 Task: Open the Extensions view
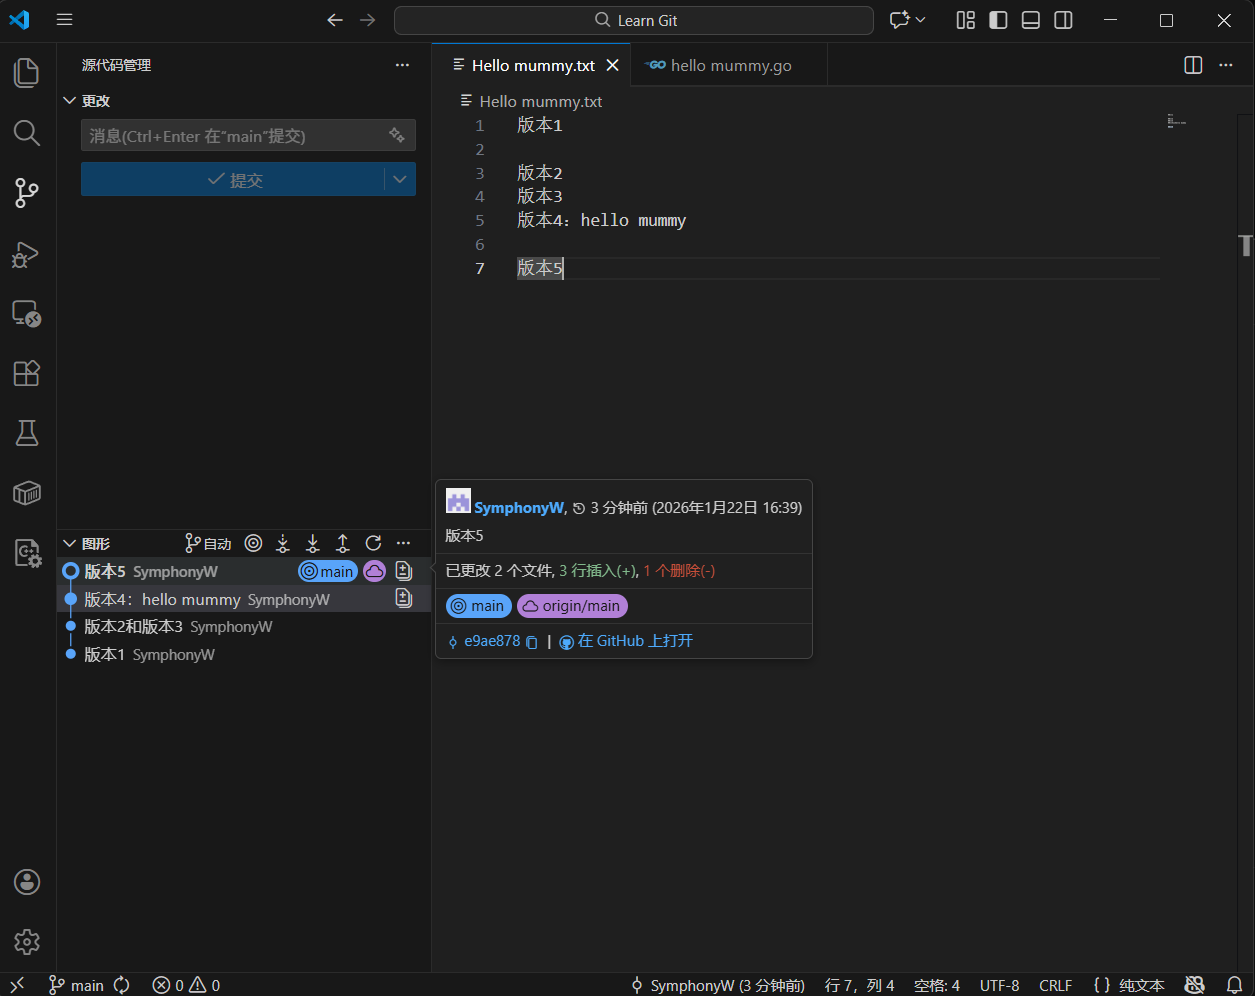coord(27,373)
